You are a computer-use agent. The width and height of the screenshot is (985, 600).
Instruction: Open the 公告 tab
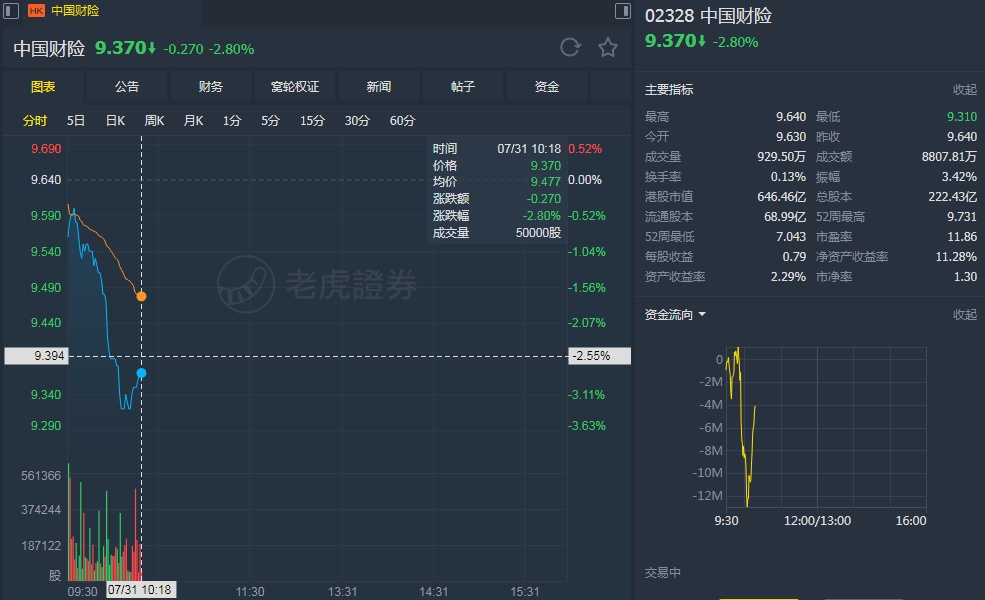point(127,87)
